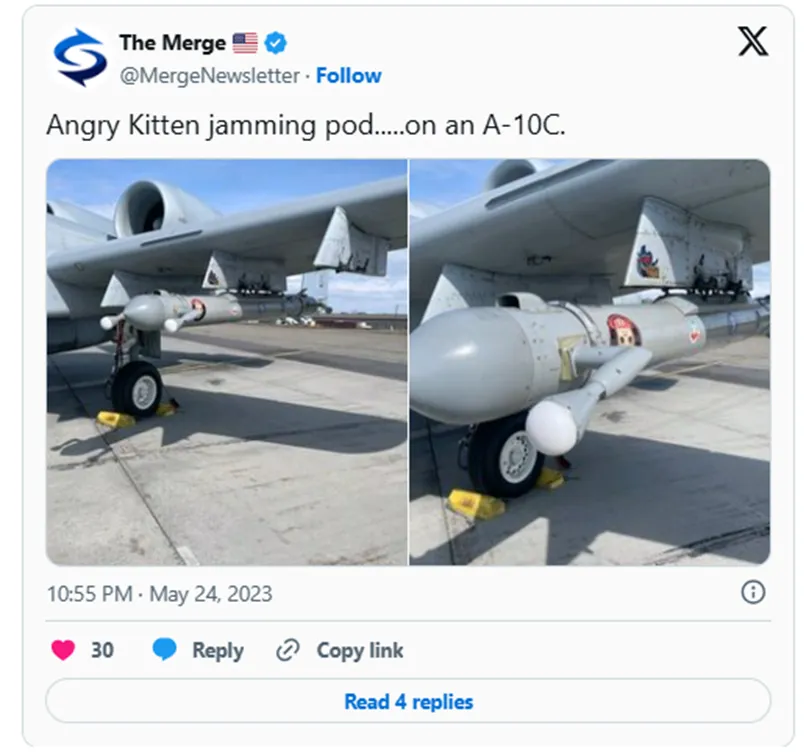Click the US flag emoji

[245, 43]
